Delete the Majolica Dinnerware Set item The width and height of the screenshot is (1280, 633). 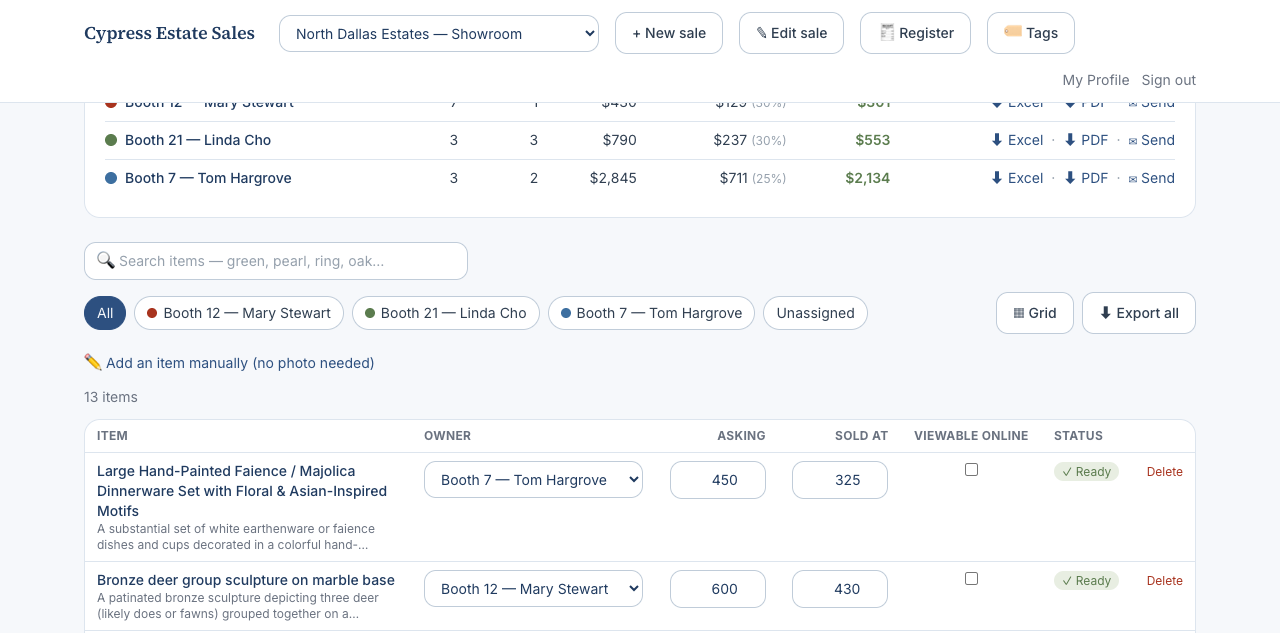pos(1164,472)
